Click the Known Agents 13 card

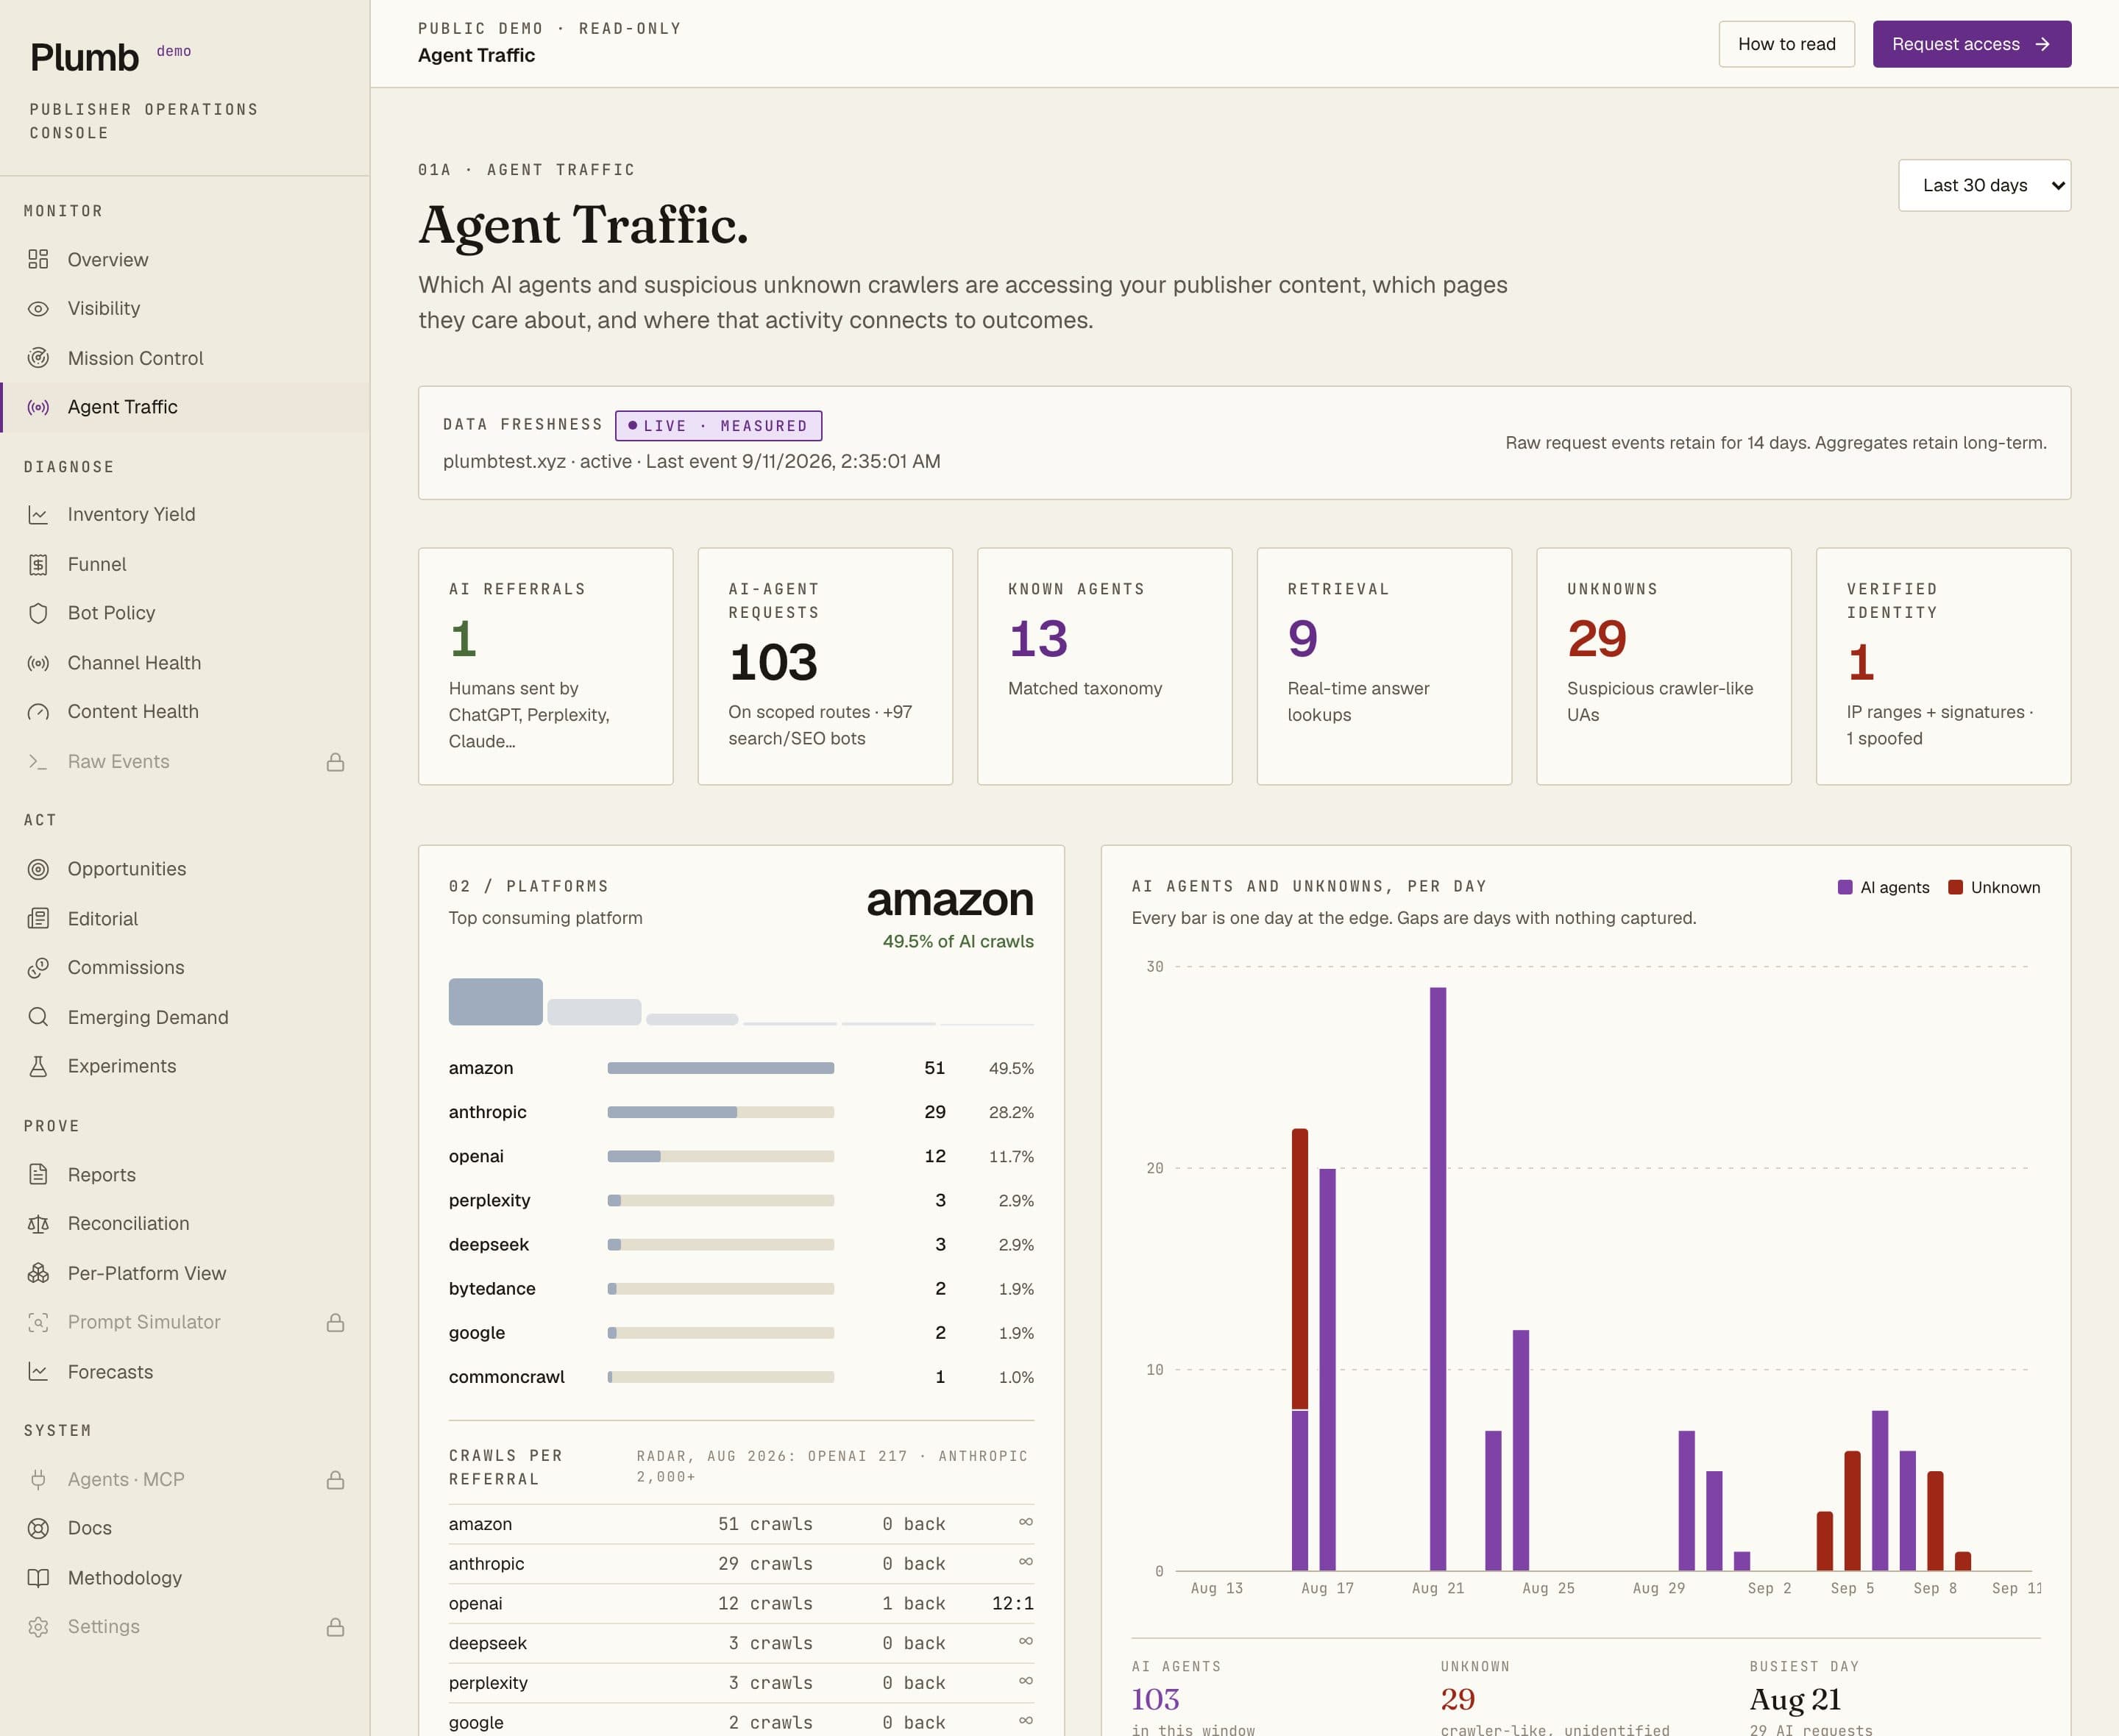click(1104, 666)
